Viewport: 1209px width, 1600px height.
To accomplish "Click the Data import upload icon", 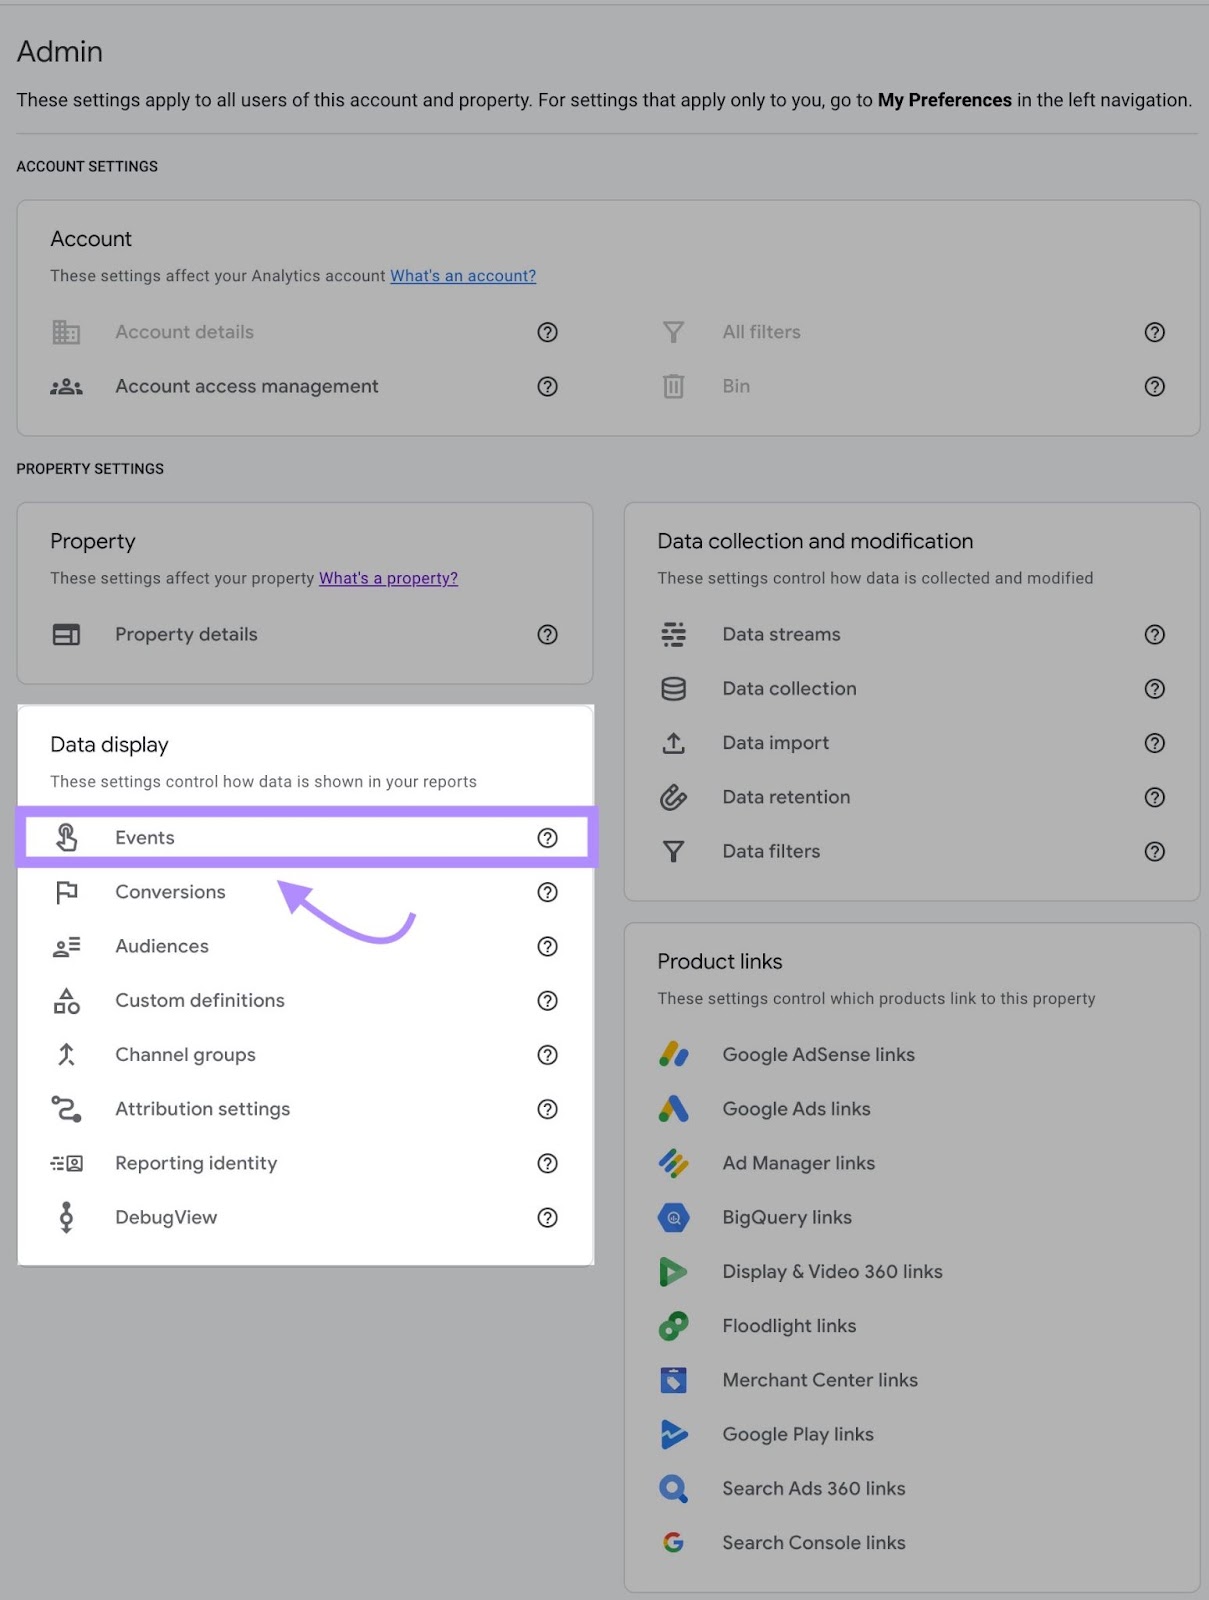I will pyautogui.click(x=674, y=743).
